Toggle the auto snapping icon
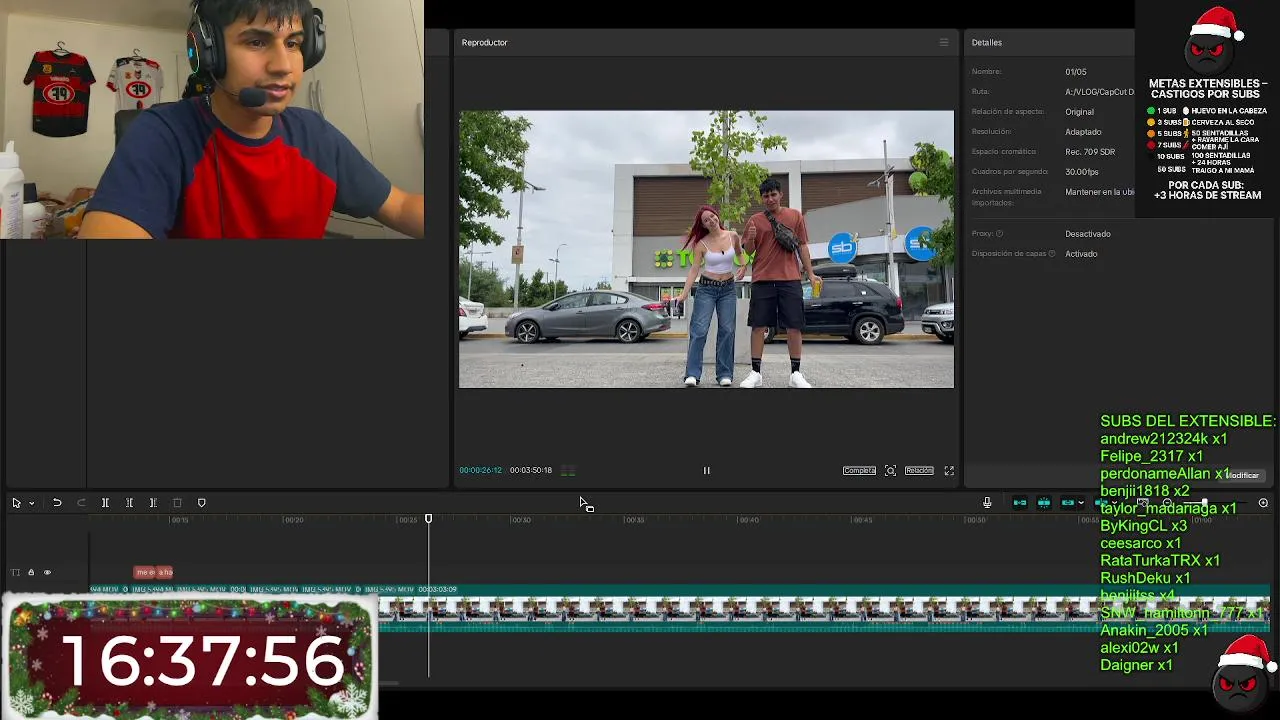 (1043, 503)
